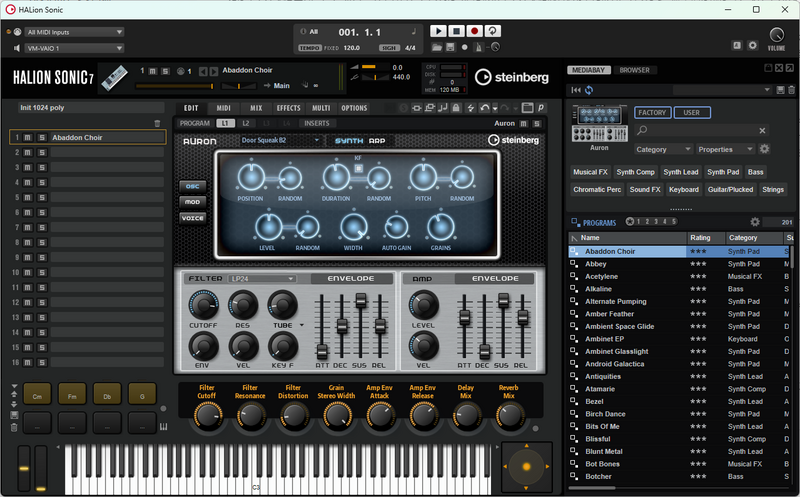Mute slot 1 Abaddon Choir
This screenshot has width=800, height=497.
[28, 137]
